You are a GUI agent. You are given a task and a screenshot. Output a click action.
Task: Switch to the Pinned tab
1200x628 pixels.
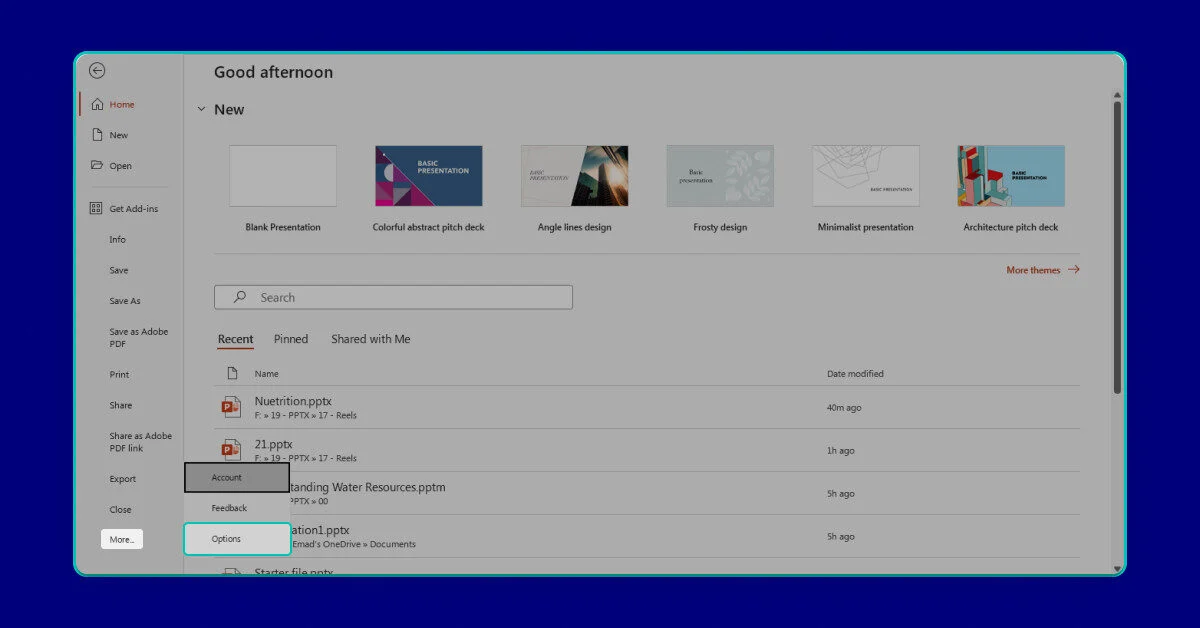tap(291, 339)
